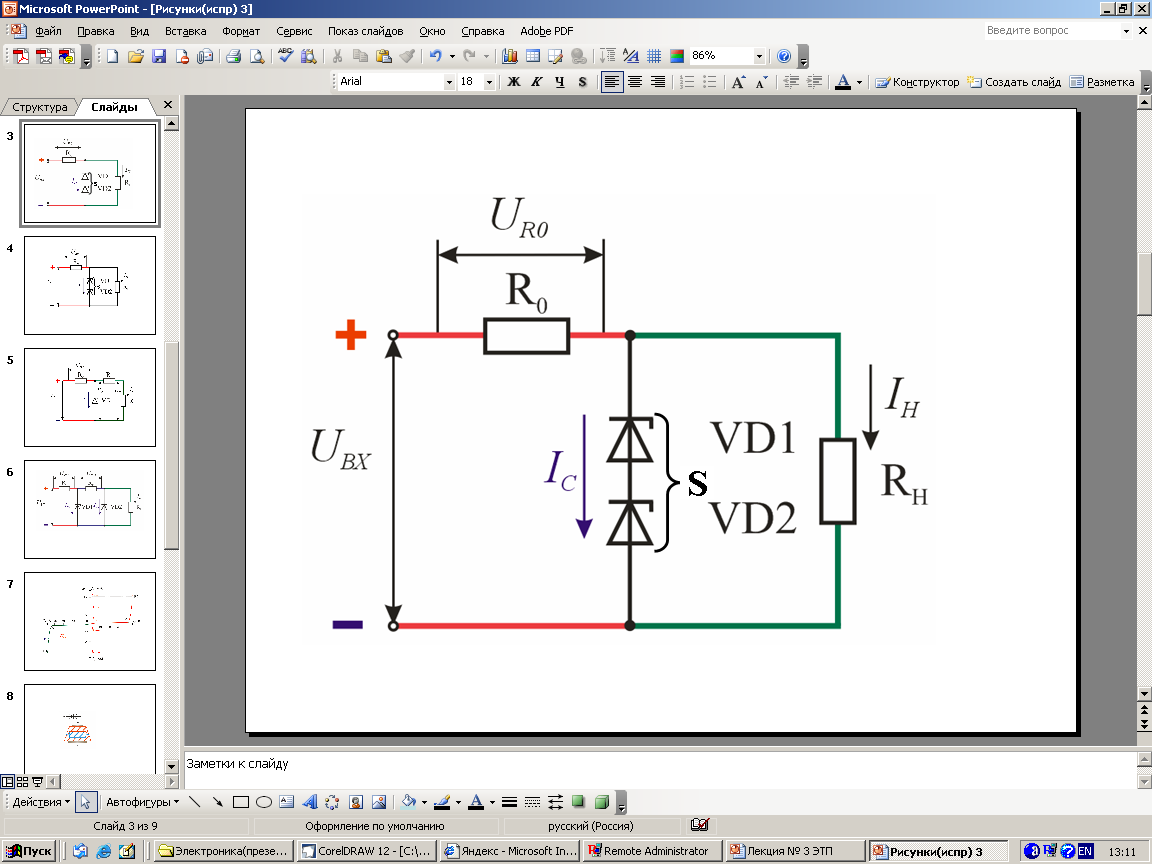Screen dimensions: 1152x864
Task: Expand the Undo history dropdown arrow
Action: click(x=452, y=56)
